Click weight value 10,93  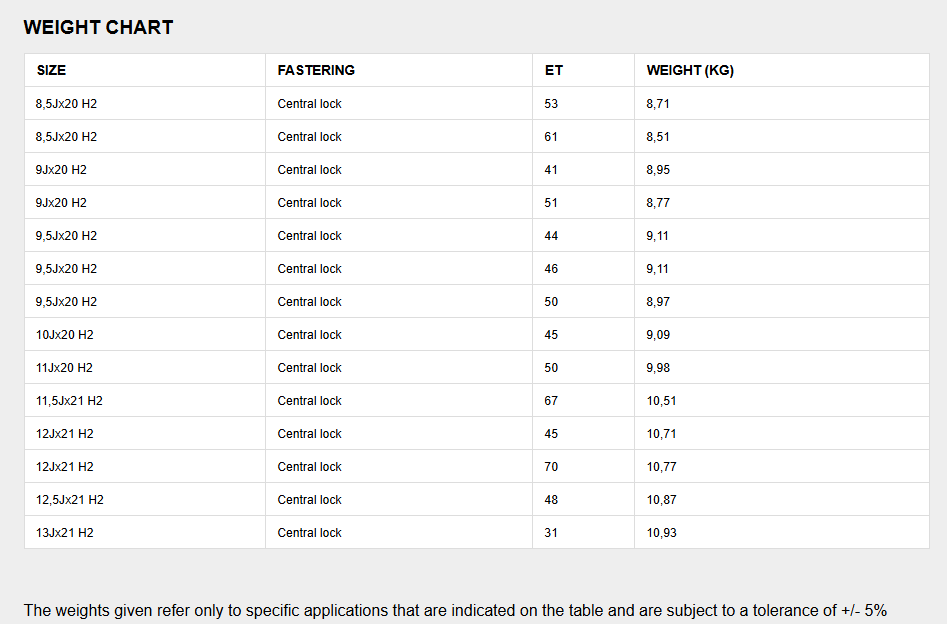click(661, 533)
